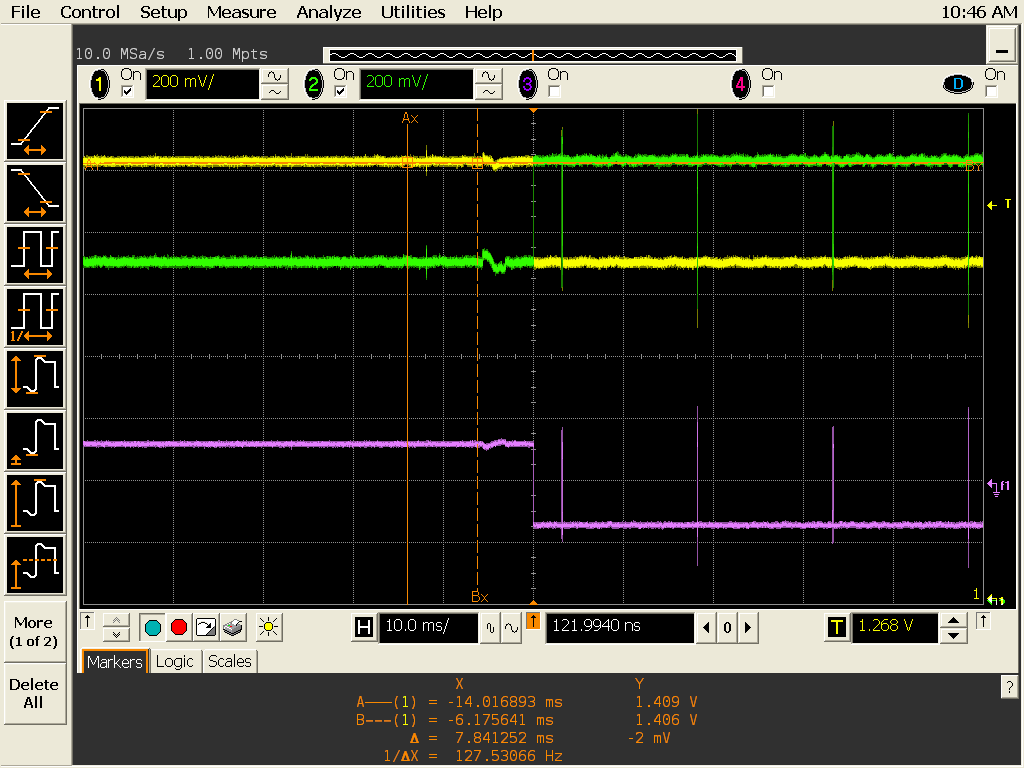Select the peak-to-peak voltage measurement icon
Screen dimensions: 1024x768
35,379
